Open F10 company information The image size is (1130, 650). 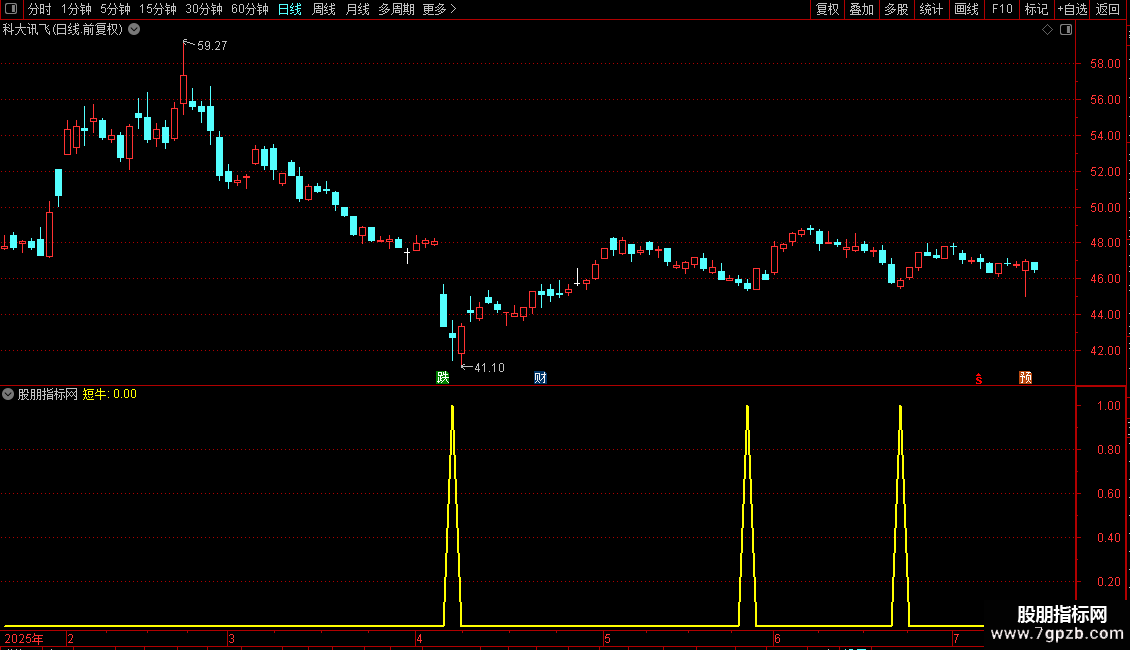pos(1002,9)
